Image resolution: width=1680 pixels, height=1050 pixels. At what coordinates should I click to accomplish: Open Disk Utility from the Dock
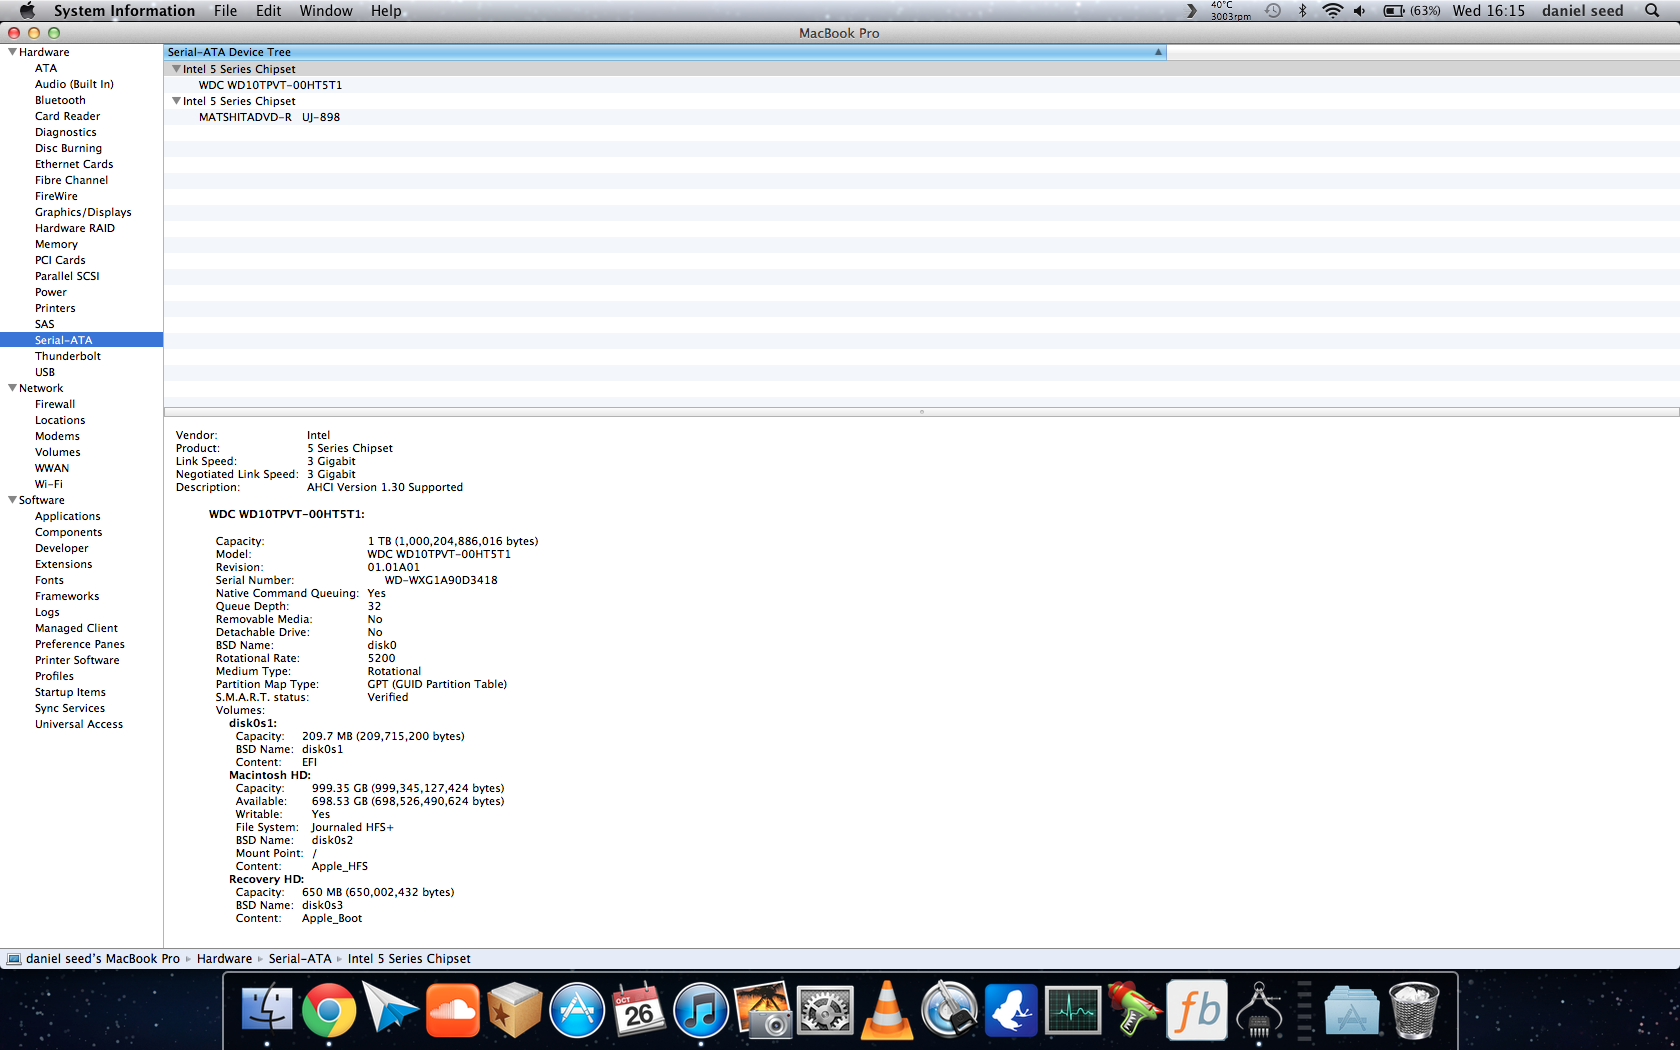coord(948,1010)
